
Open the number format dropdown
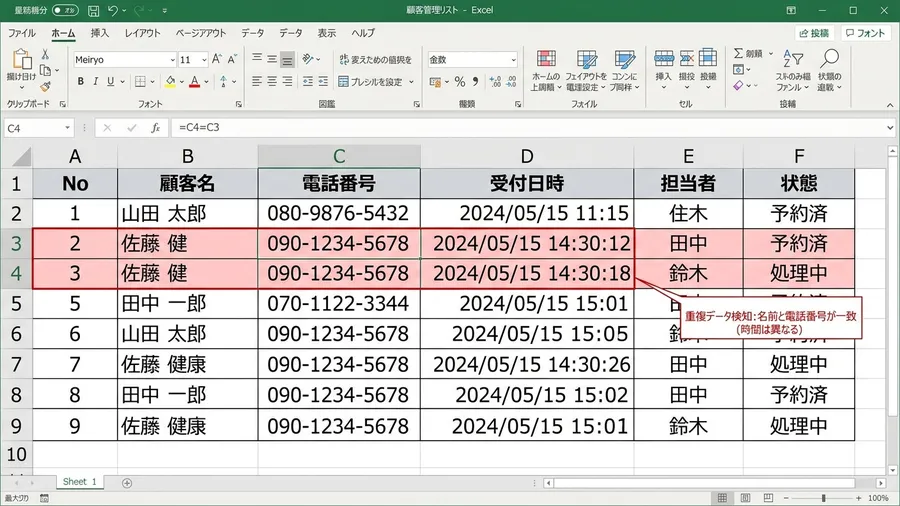(513, 60)
